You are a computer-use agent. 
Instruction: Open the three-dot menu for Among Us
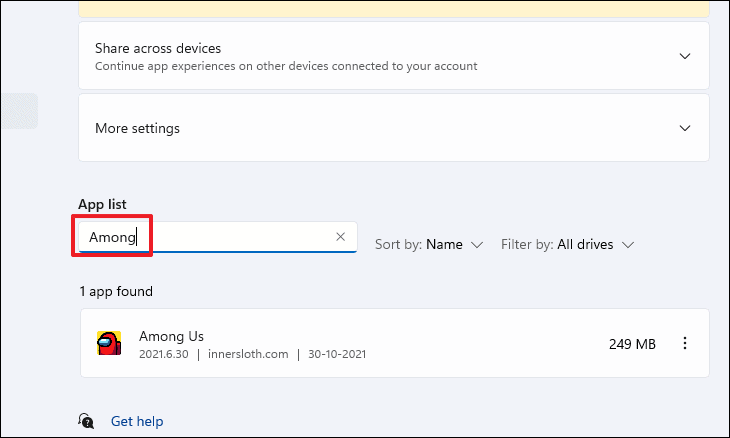click(684, 343)
